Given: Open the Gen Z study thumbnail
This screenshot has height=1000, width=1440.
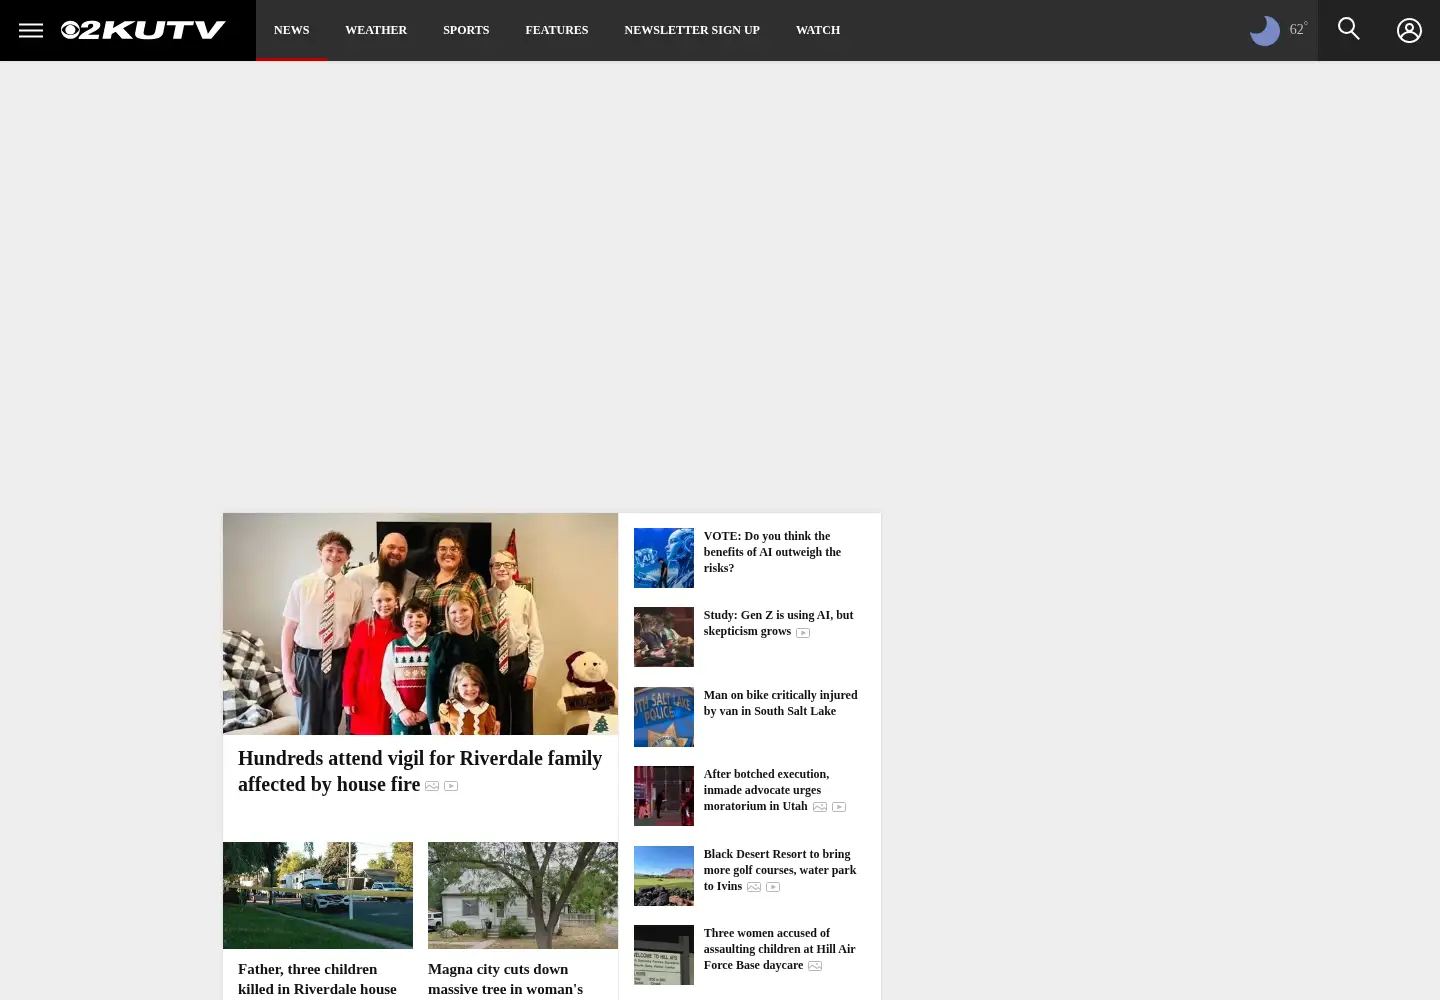Looking at the screenshot, I should pos(663,637).
